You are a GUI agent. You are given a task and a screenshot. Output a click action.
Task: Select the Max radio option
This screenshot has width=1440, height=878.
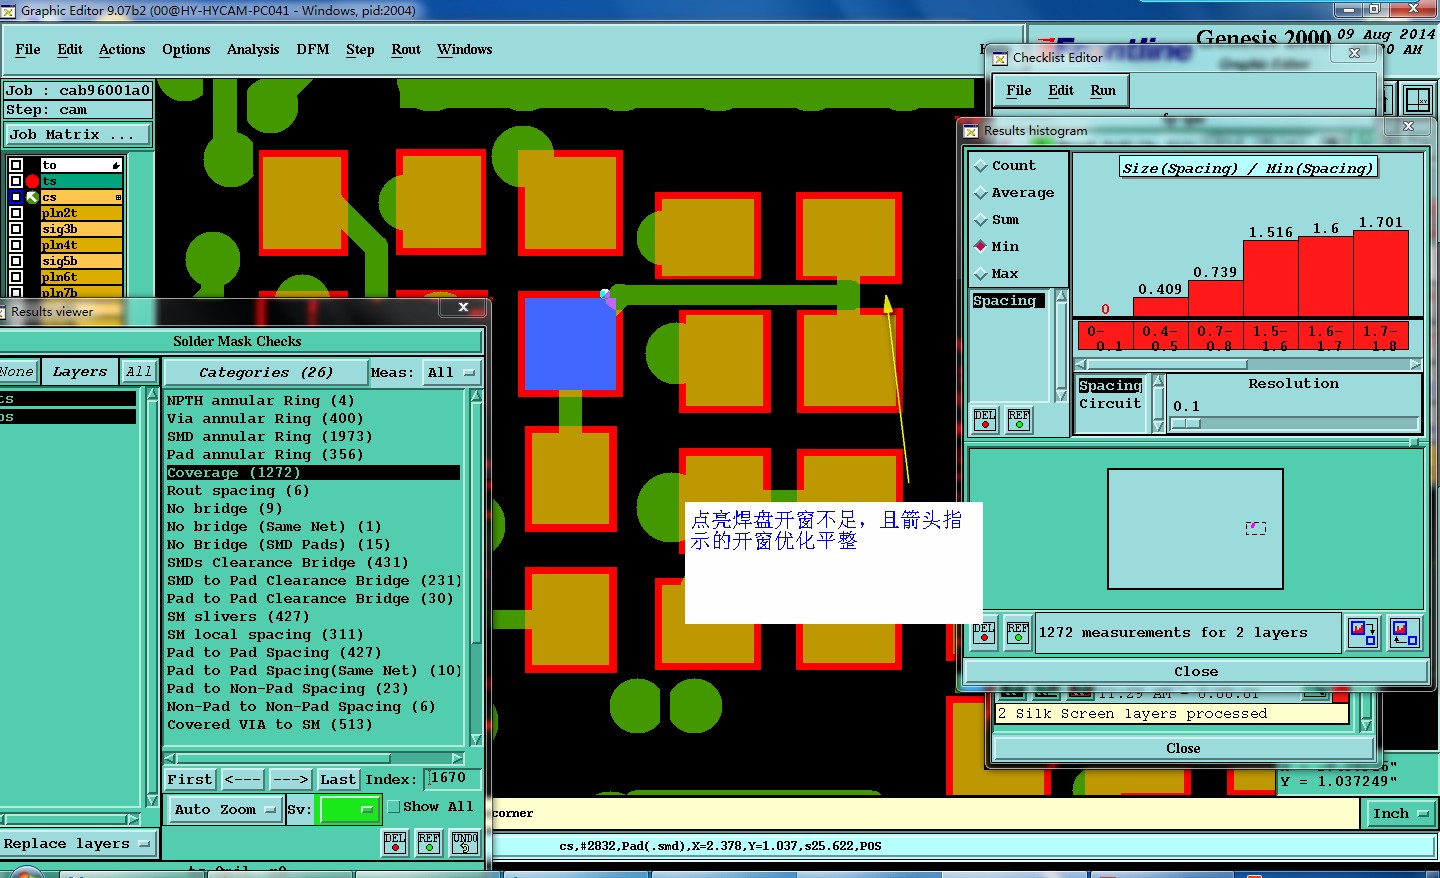coord(981,274)
